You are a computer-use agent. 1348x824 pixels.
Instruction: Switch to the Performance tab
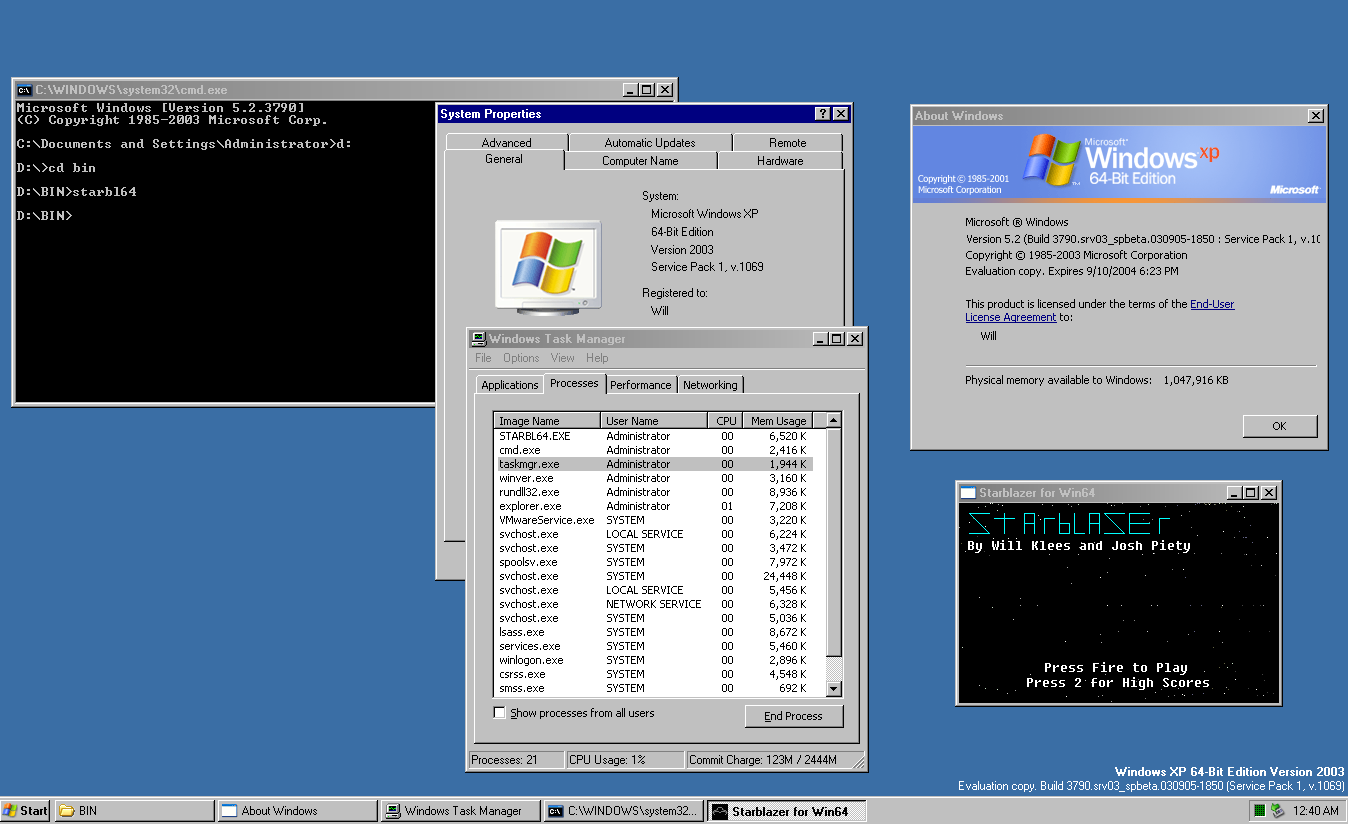pos(640,385)
